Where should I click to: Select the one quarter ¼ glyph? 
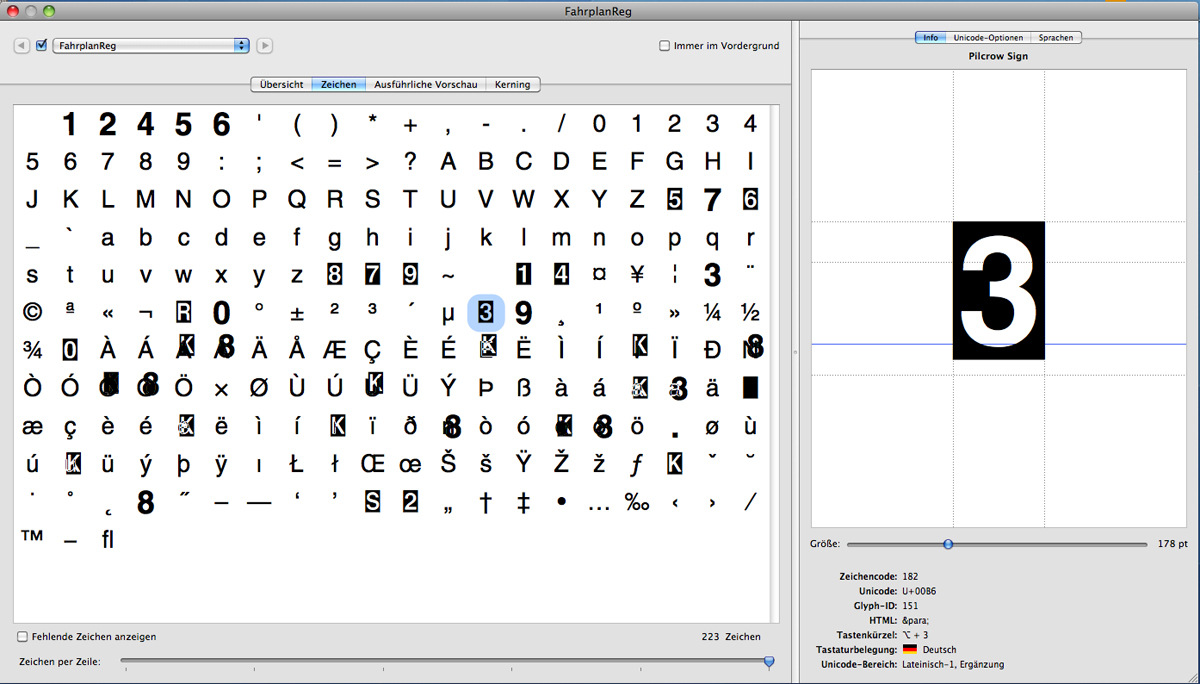(712, 312)
